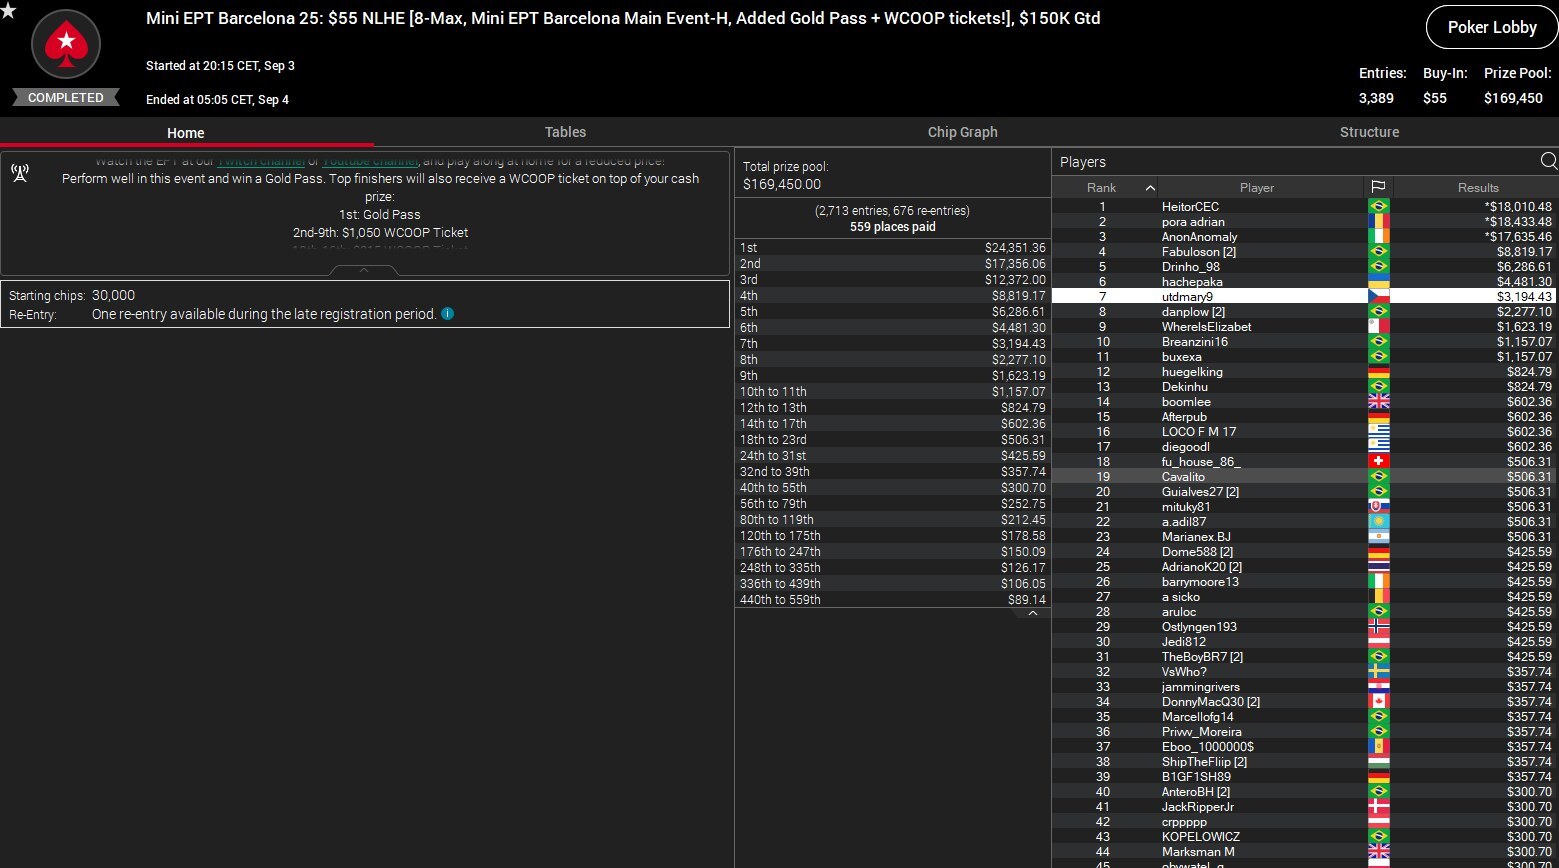Sort by the Player column header
Screen dimensions: 1559x868
click(x=1257, y=187)
